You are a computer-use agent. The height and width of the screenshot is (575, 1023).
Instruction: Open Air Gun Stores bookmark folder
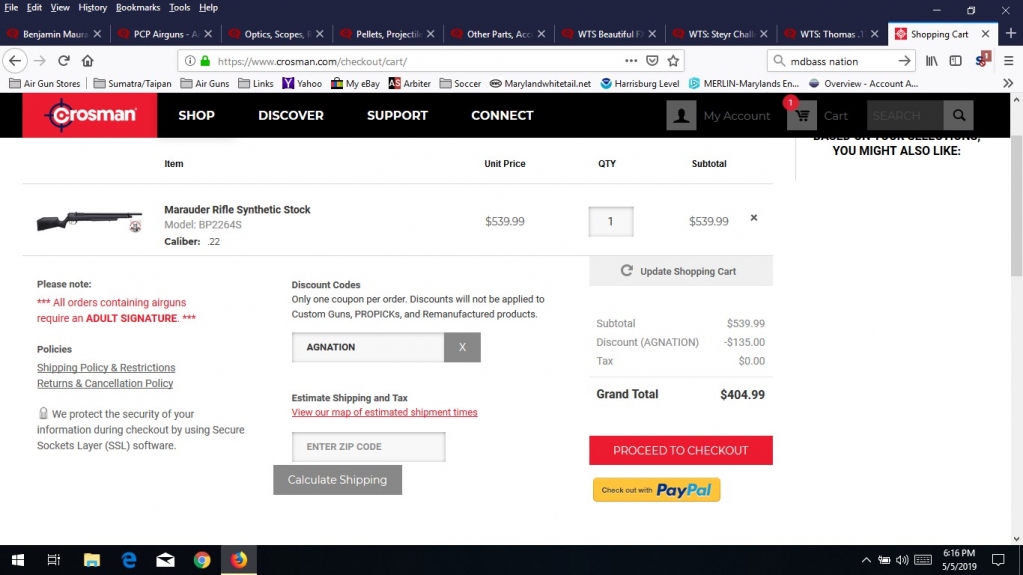(x=44, y=84)
